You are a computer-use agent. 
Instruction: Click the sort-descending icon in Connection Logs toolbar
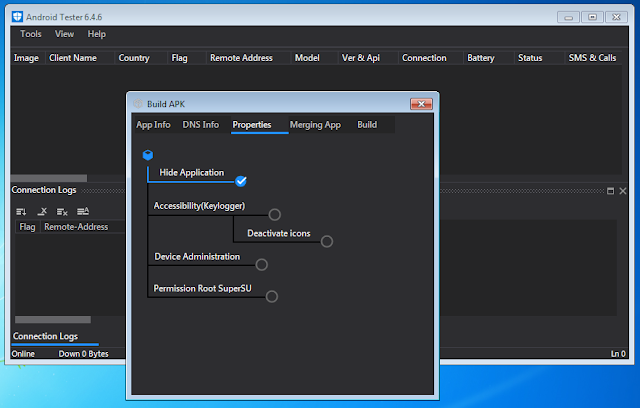(x=21, y=211)
